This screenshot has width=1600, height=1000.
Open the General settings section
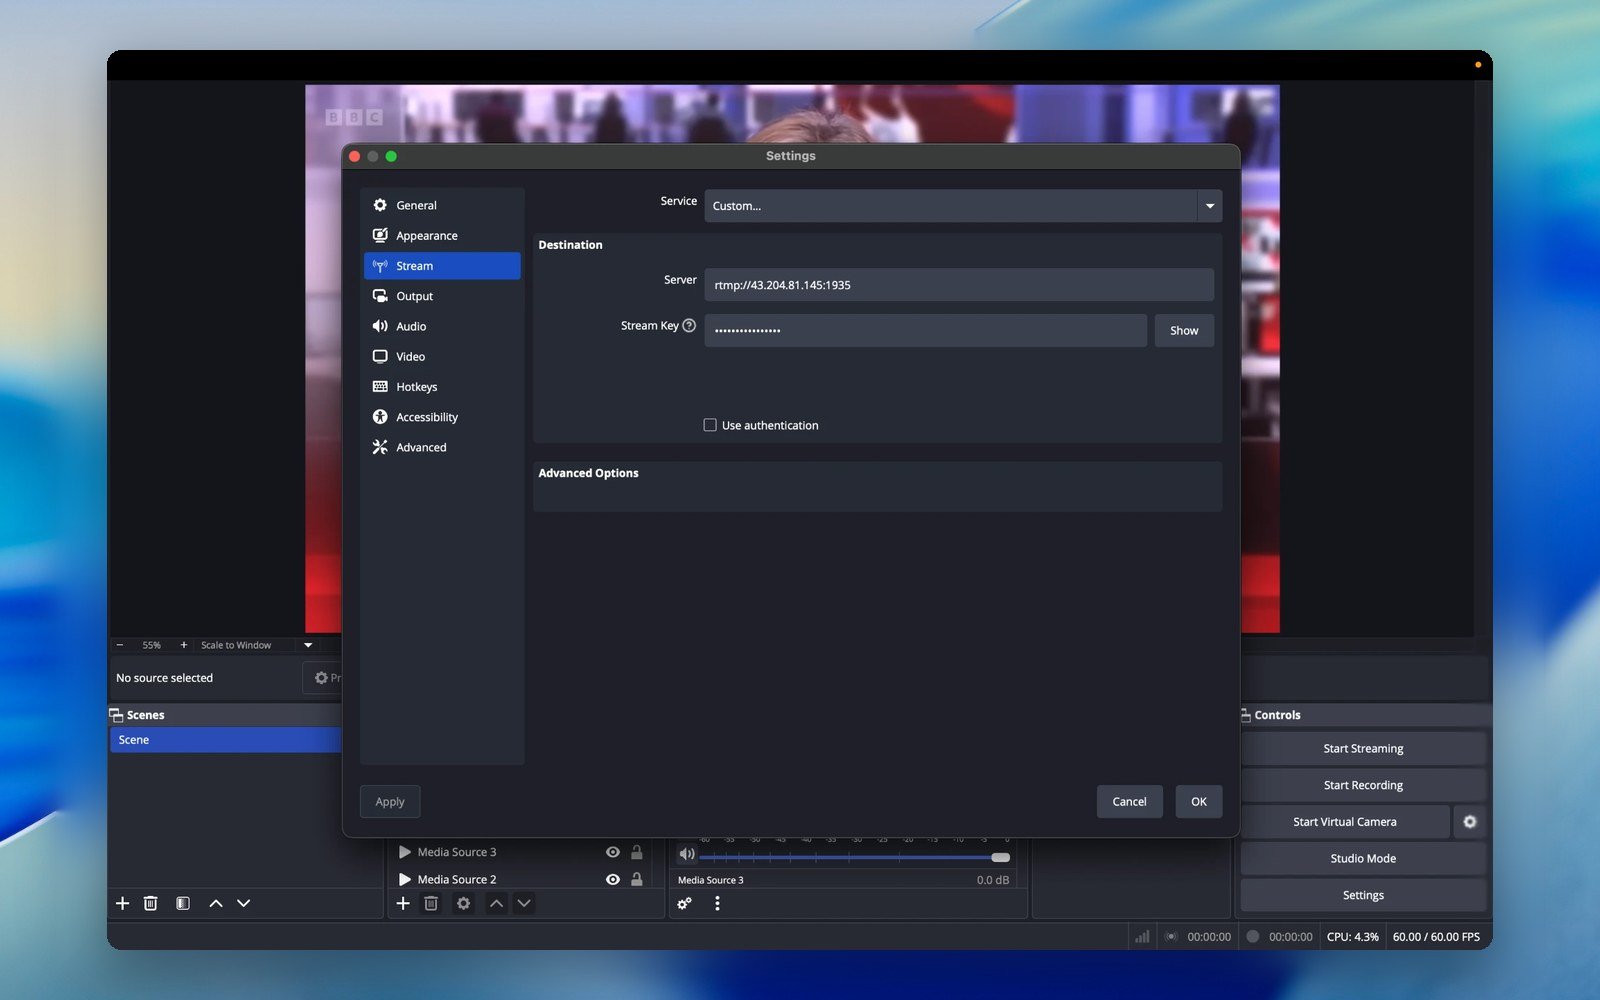pyautogui.click(x=441, y=205)
